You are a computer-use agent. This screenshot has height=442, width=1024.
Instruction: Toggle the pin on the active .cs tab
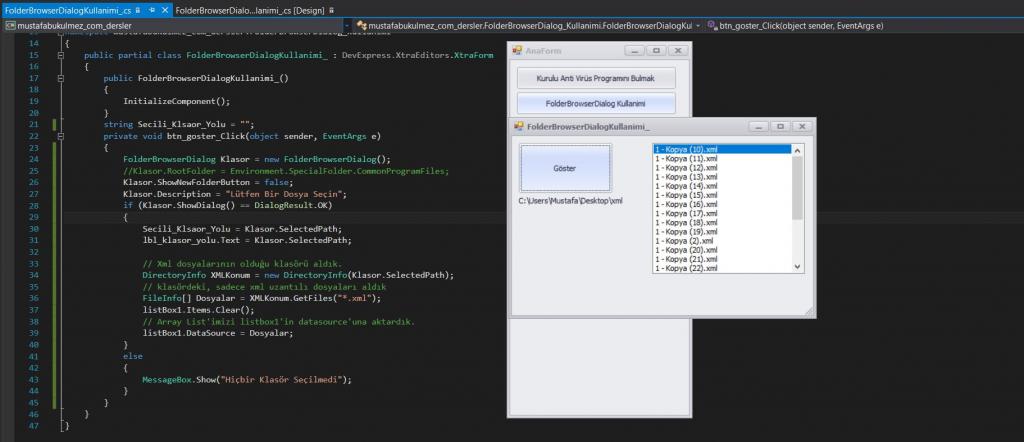[x=152, y=10]
